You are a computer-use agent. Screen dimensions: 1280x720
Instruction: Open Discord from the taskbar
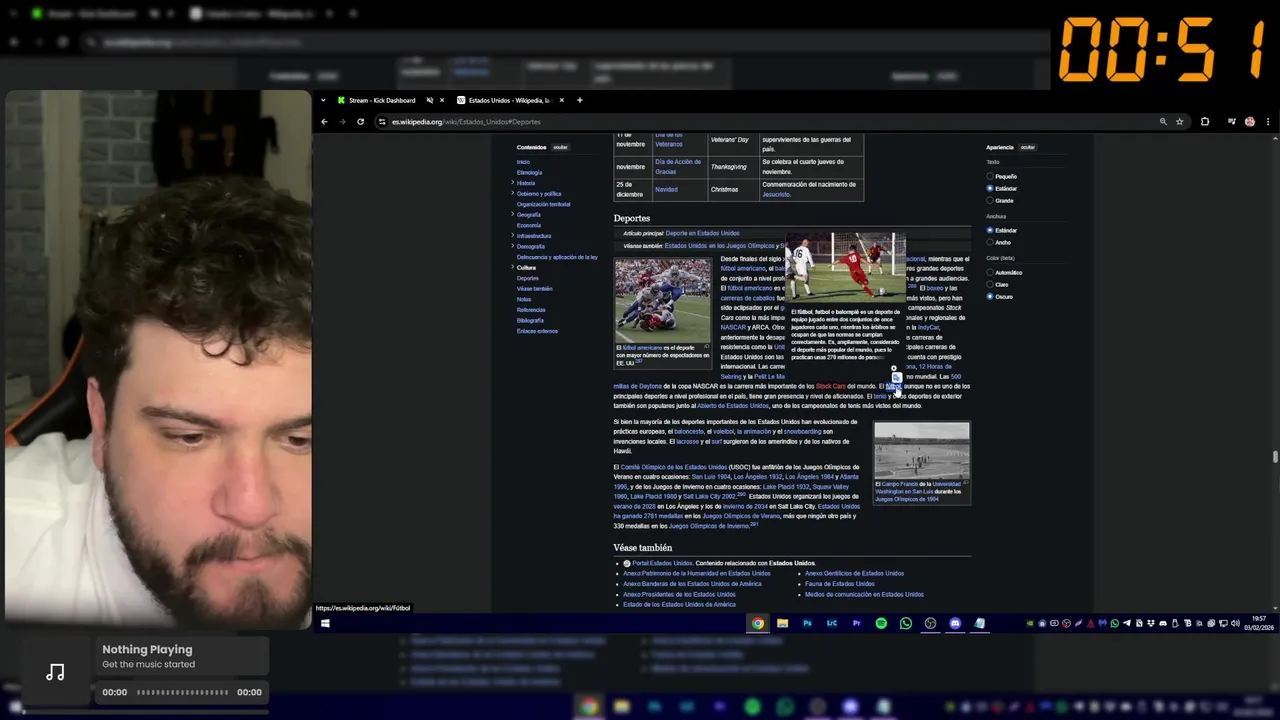point(955,623)
